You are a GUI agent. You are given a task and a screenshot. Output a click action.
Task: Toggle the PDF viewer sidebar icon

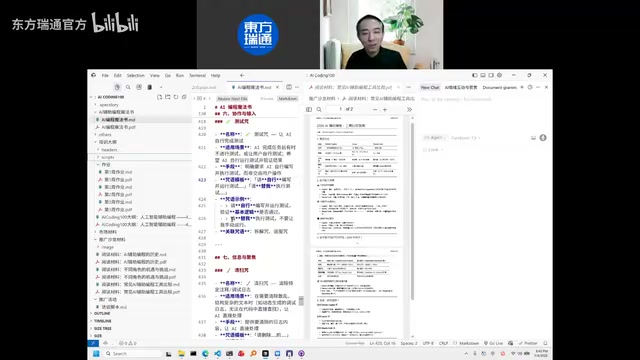309,109
